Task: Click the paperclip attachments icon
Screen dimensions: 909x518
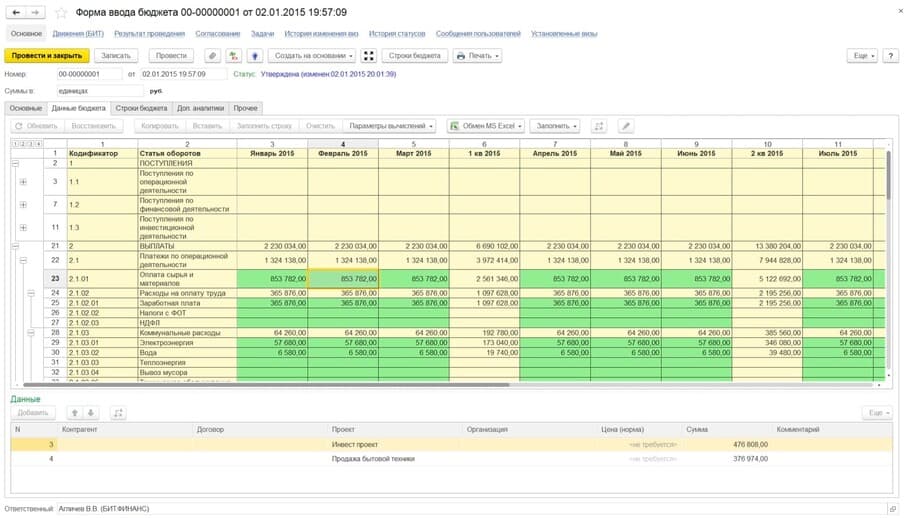Action: pos(213,56)
